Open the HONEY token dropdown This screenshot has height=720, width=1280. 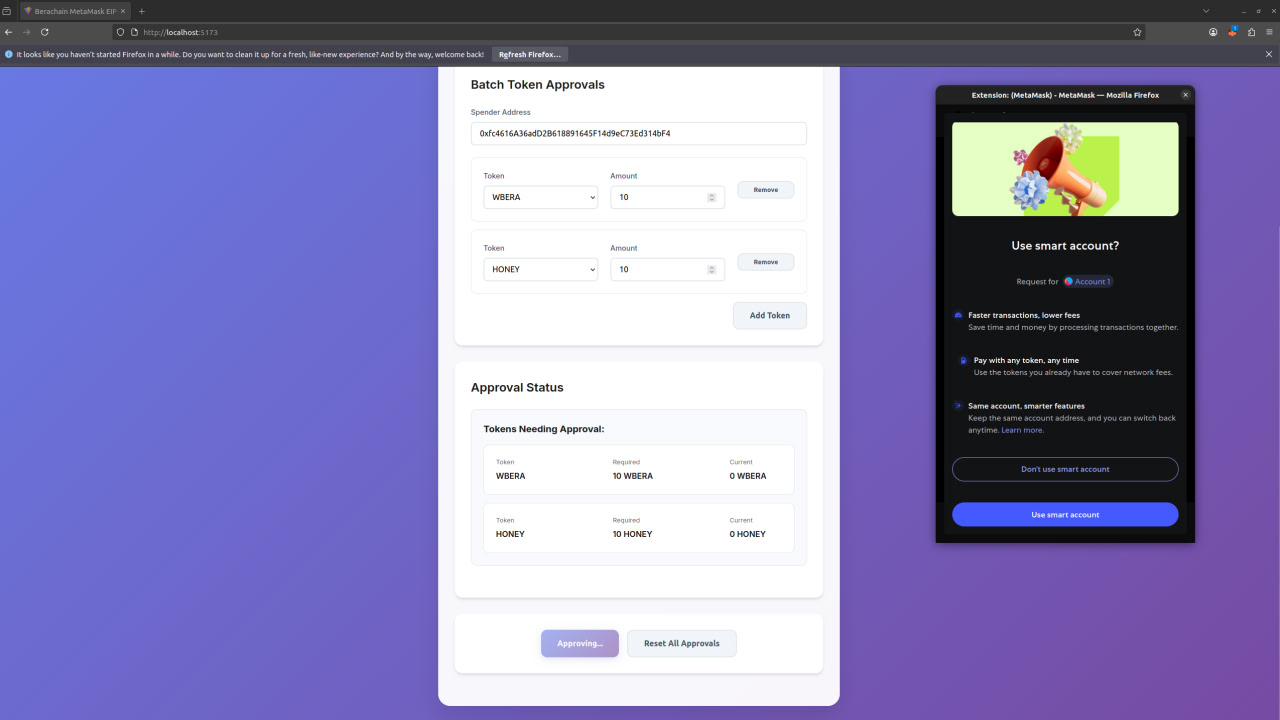[x=540, y=269]
